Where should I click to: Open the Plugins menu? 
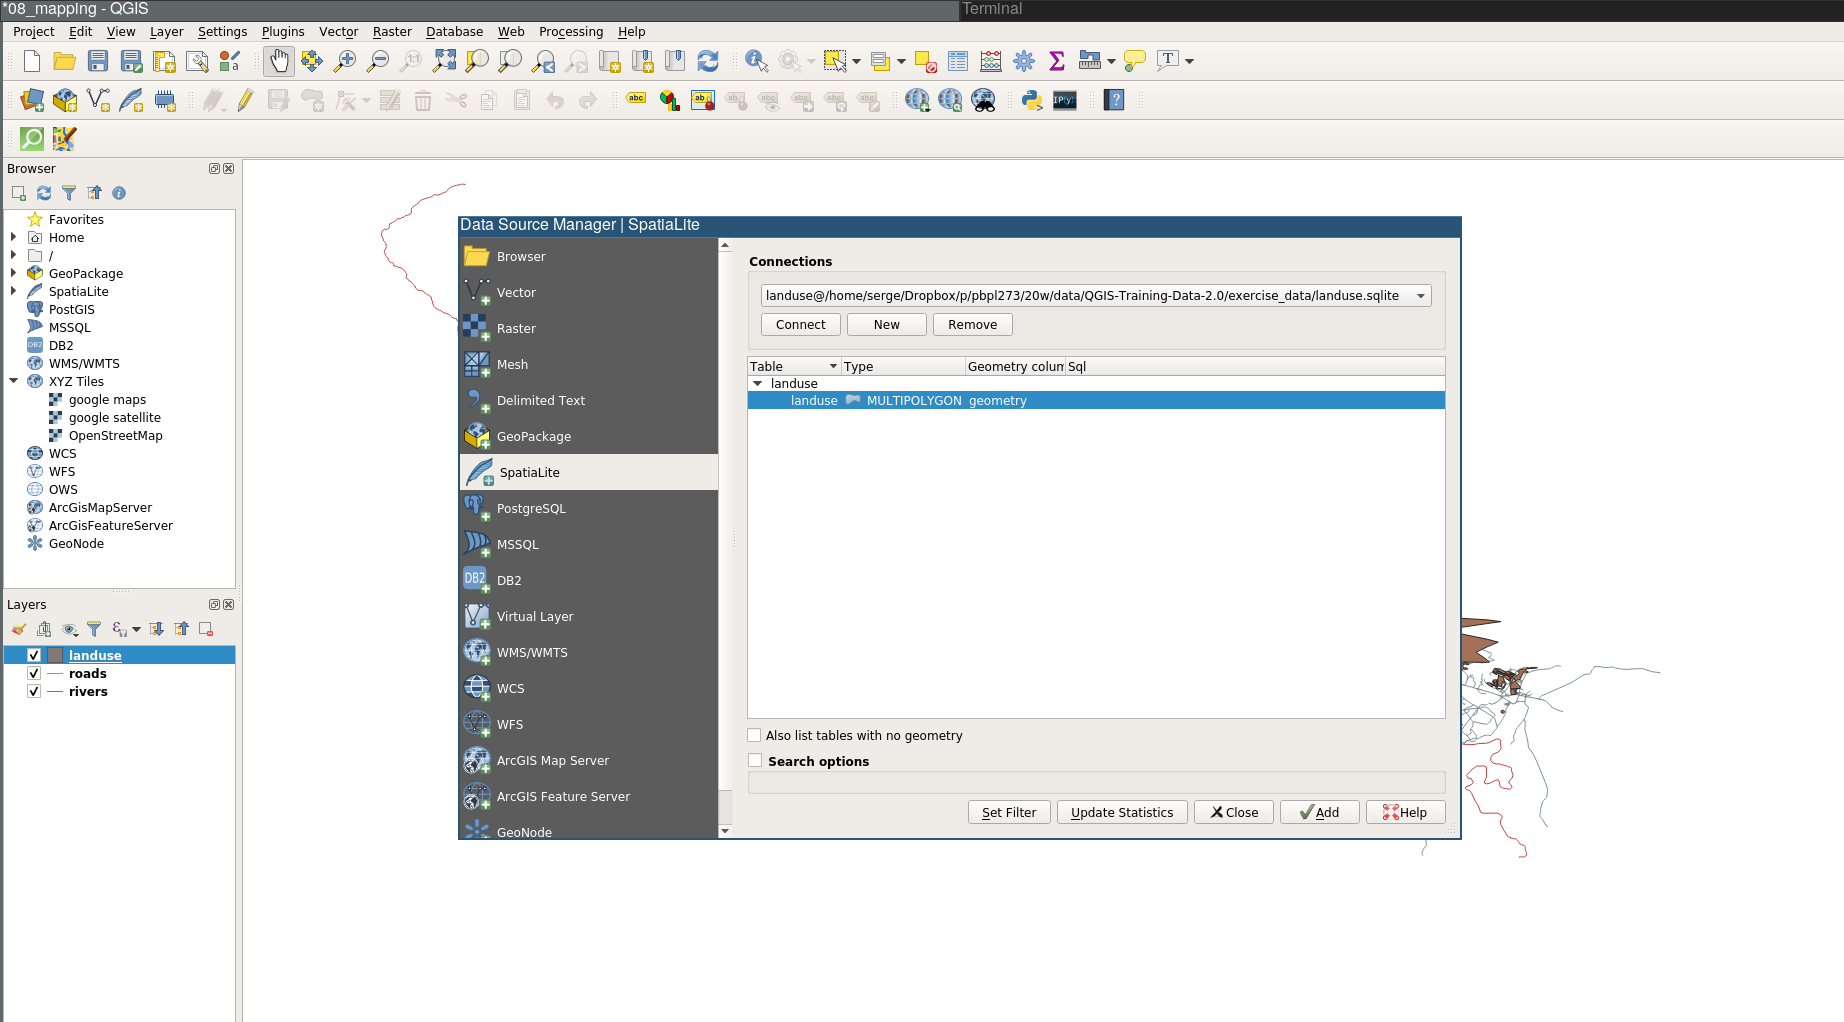[x=283, y=31]
